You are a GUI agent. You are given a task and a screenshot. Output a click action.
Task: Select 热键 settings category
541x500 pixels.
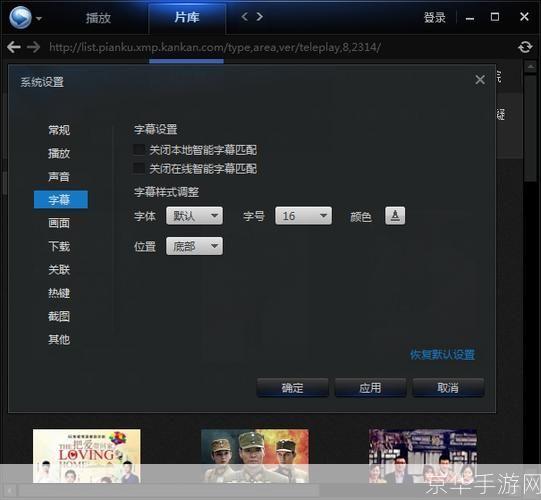59,293
